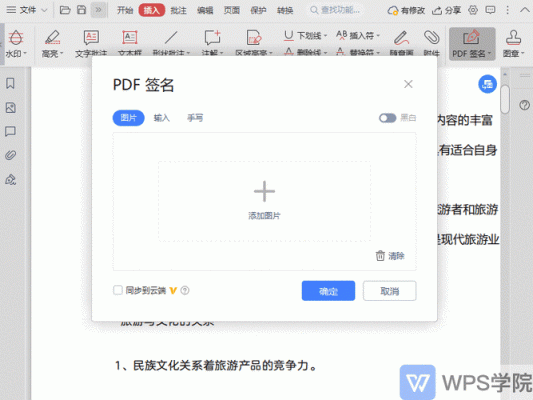This screenshot has width=533, height=400.
Task: Open the signature panel in sidebar
Action: coord(11,179)
